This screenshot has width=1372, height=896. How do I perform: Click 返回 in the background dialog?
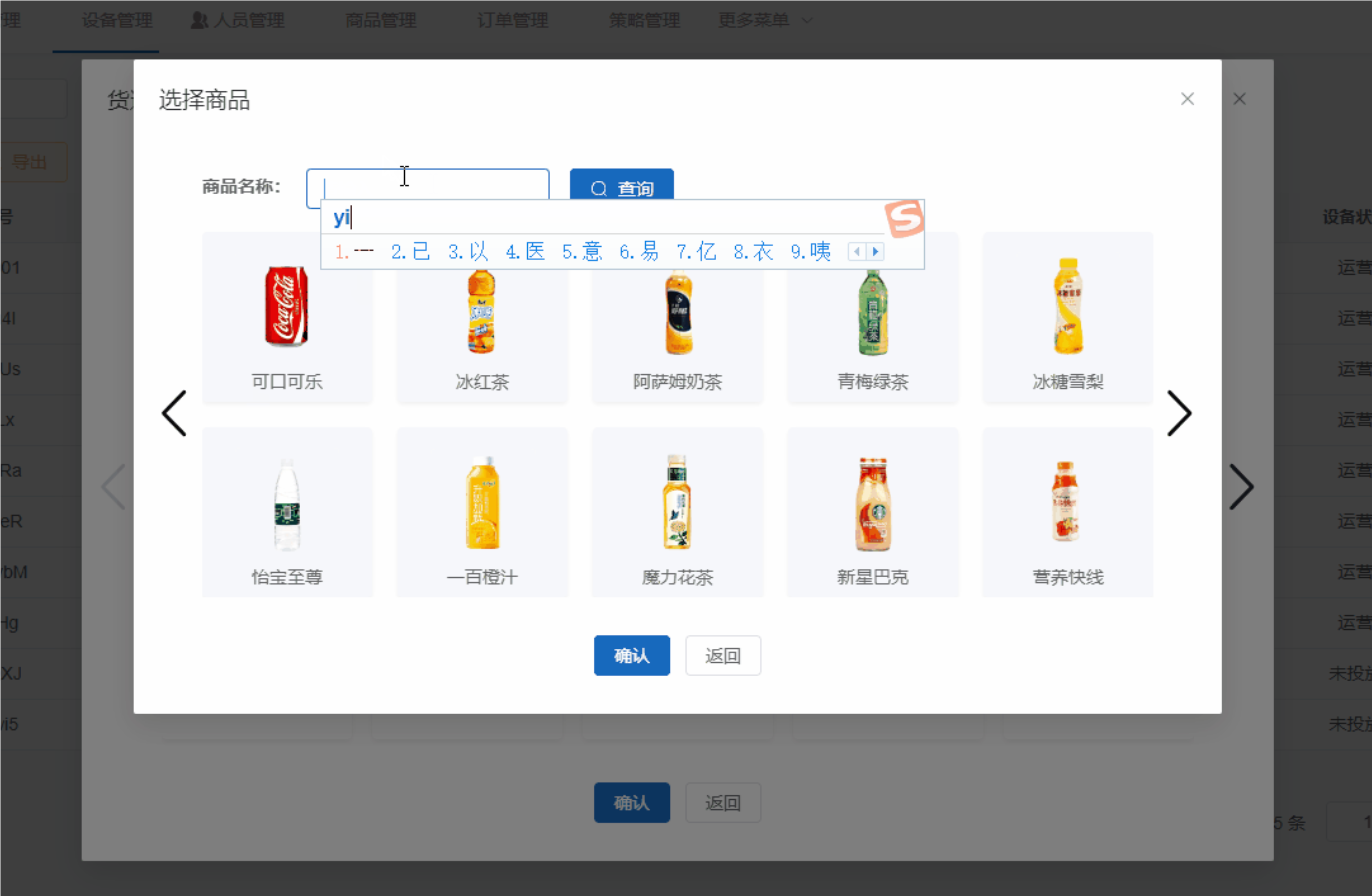(723, 803)
